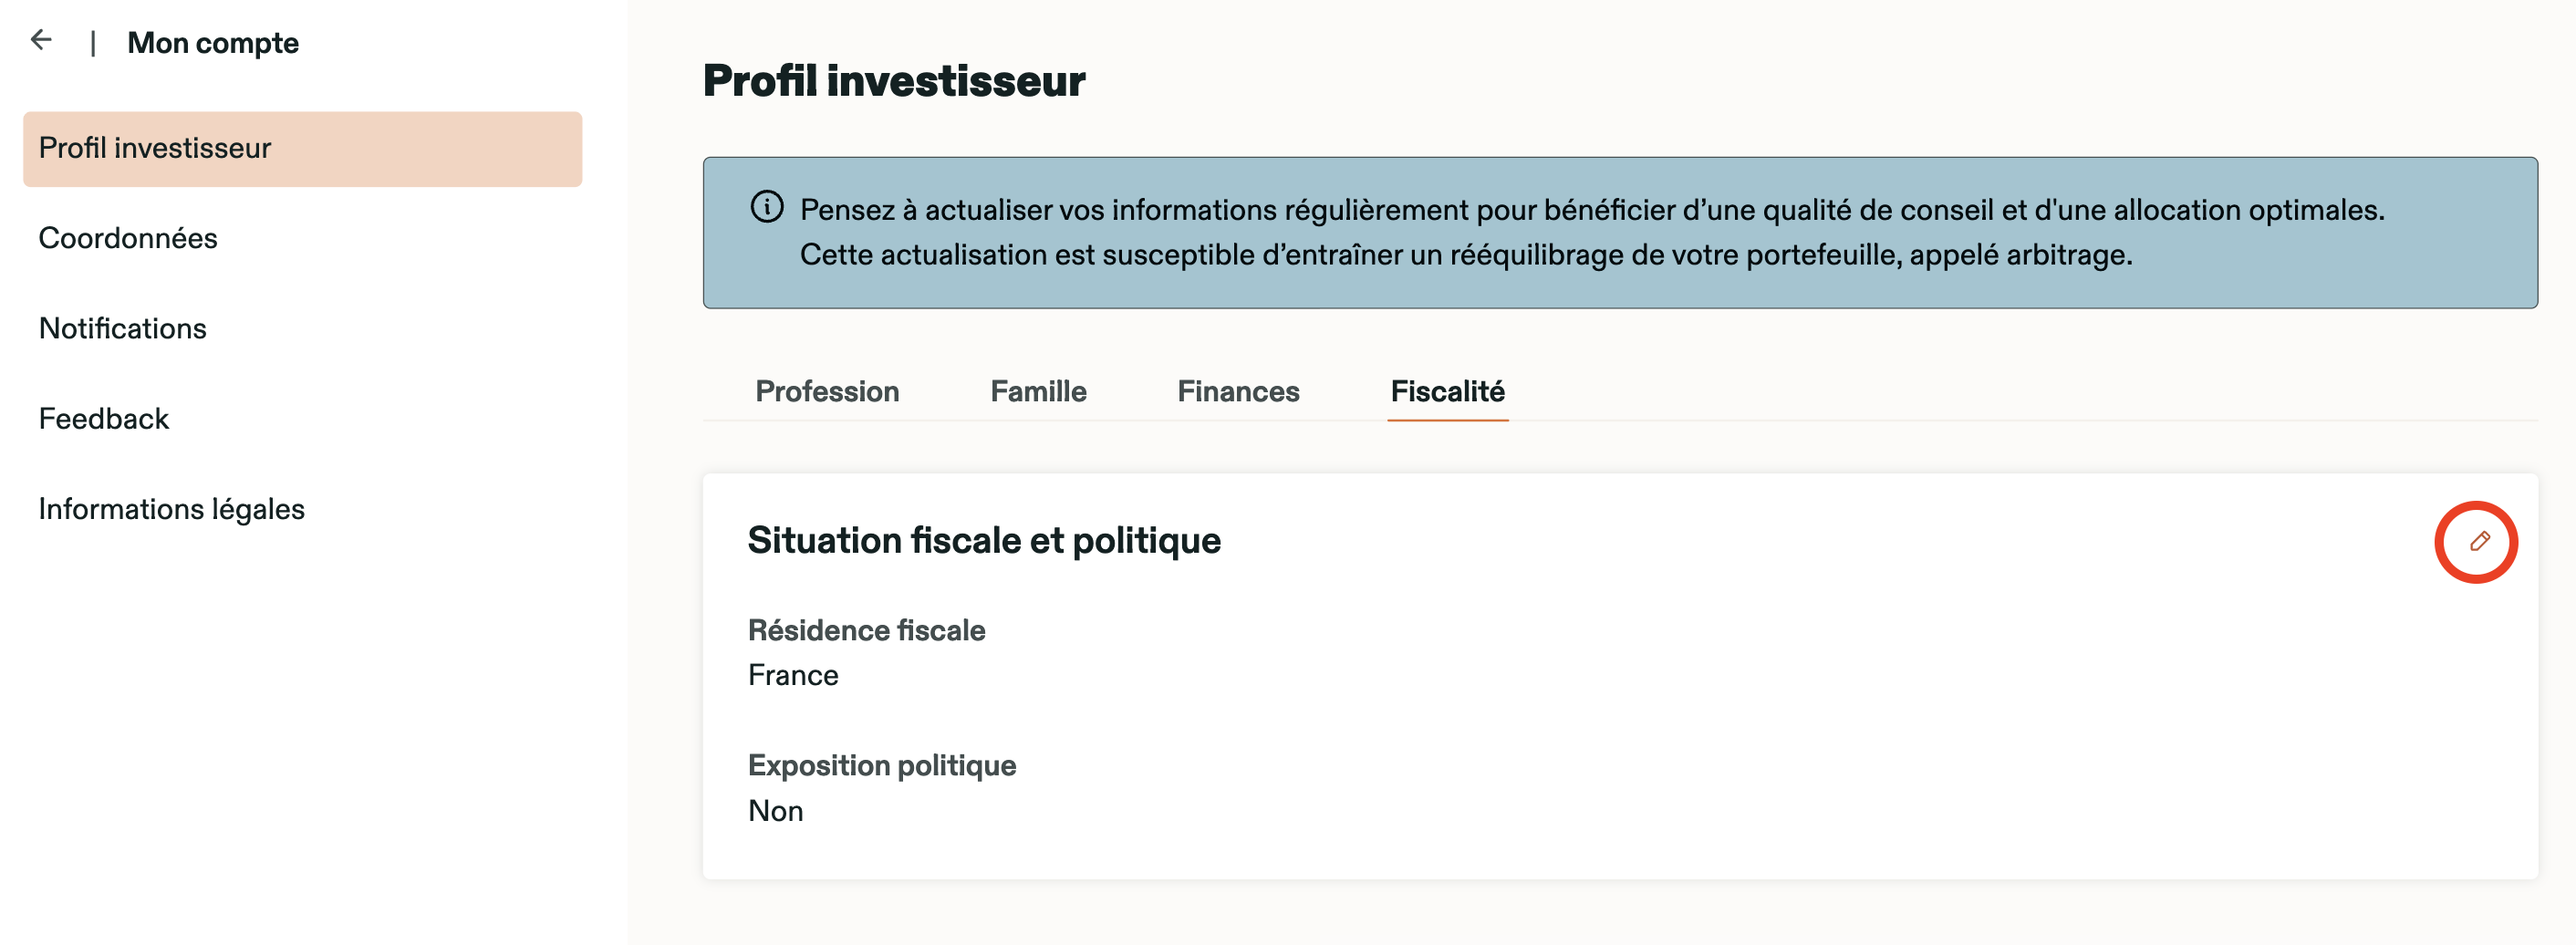Open the Notifications section
The height and width of the screenshot is (945, 2576).
(123, 328)
